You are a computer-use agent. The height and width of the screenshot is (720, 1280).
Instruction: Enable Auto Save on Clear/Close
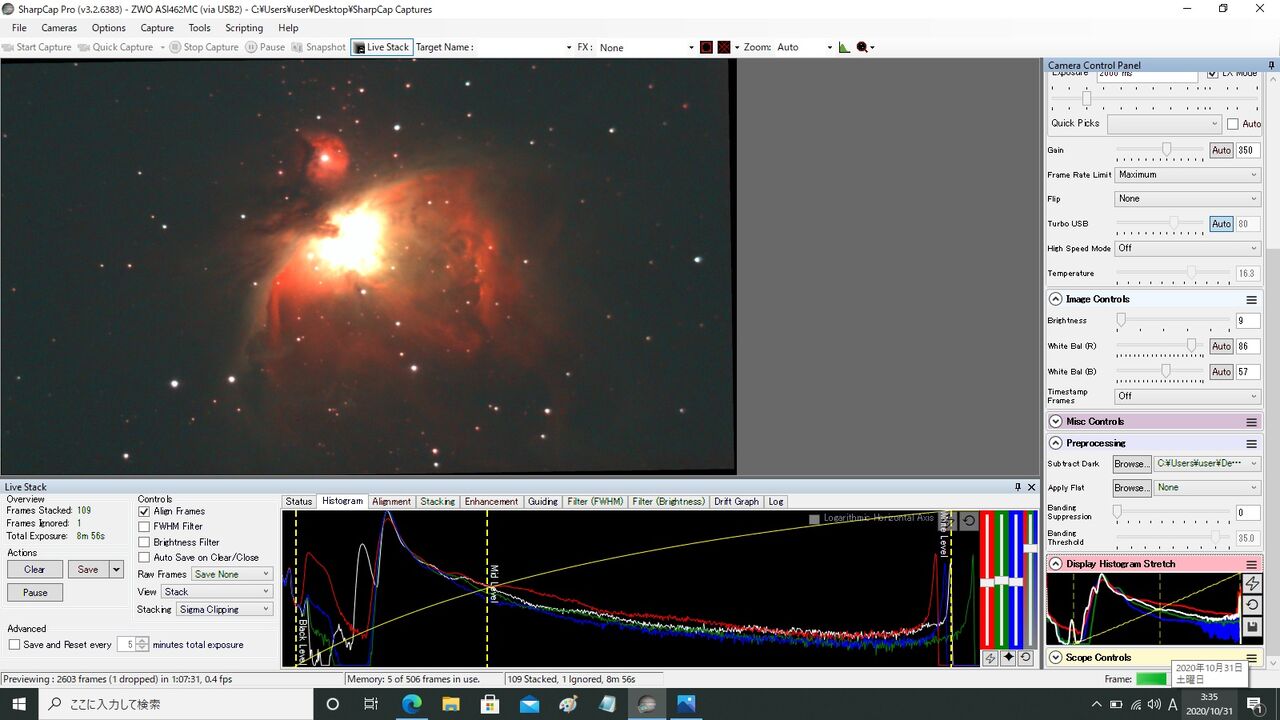click(x=144, y=557)
